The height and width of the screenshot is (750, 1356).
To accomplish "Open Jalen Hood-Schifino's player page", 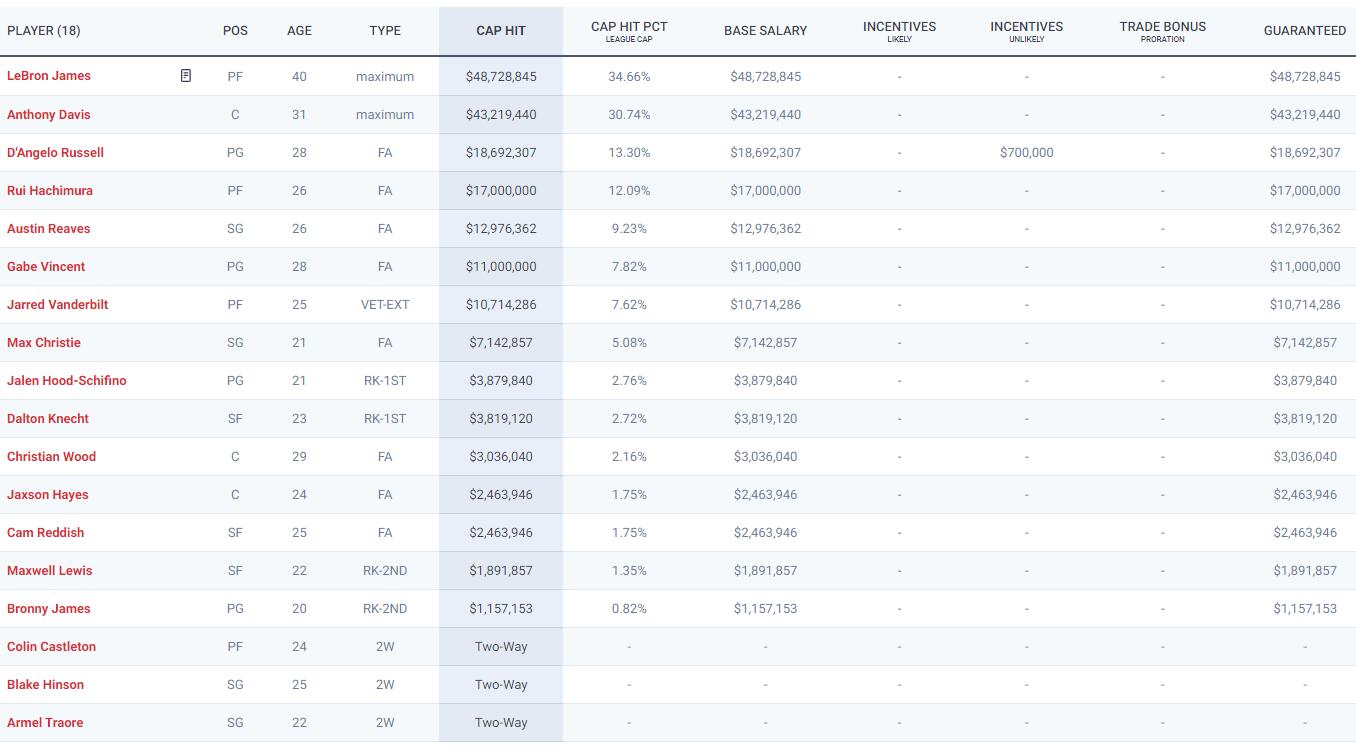I will click(67, 380).
